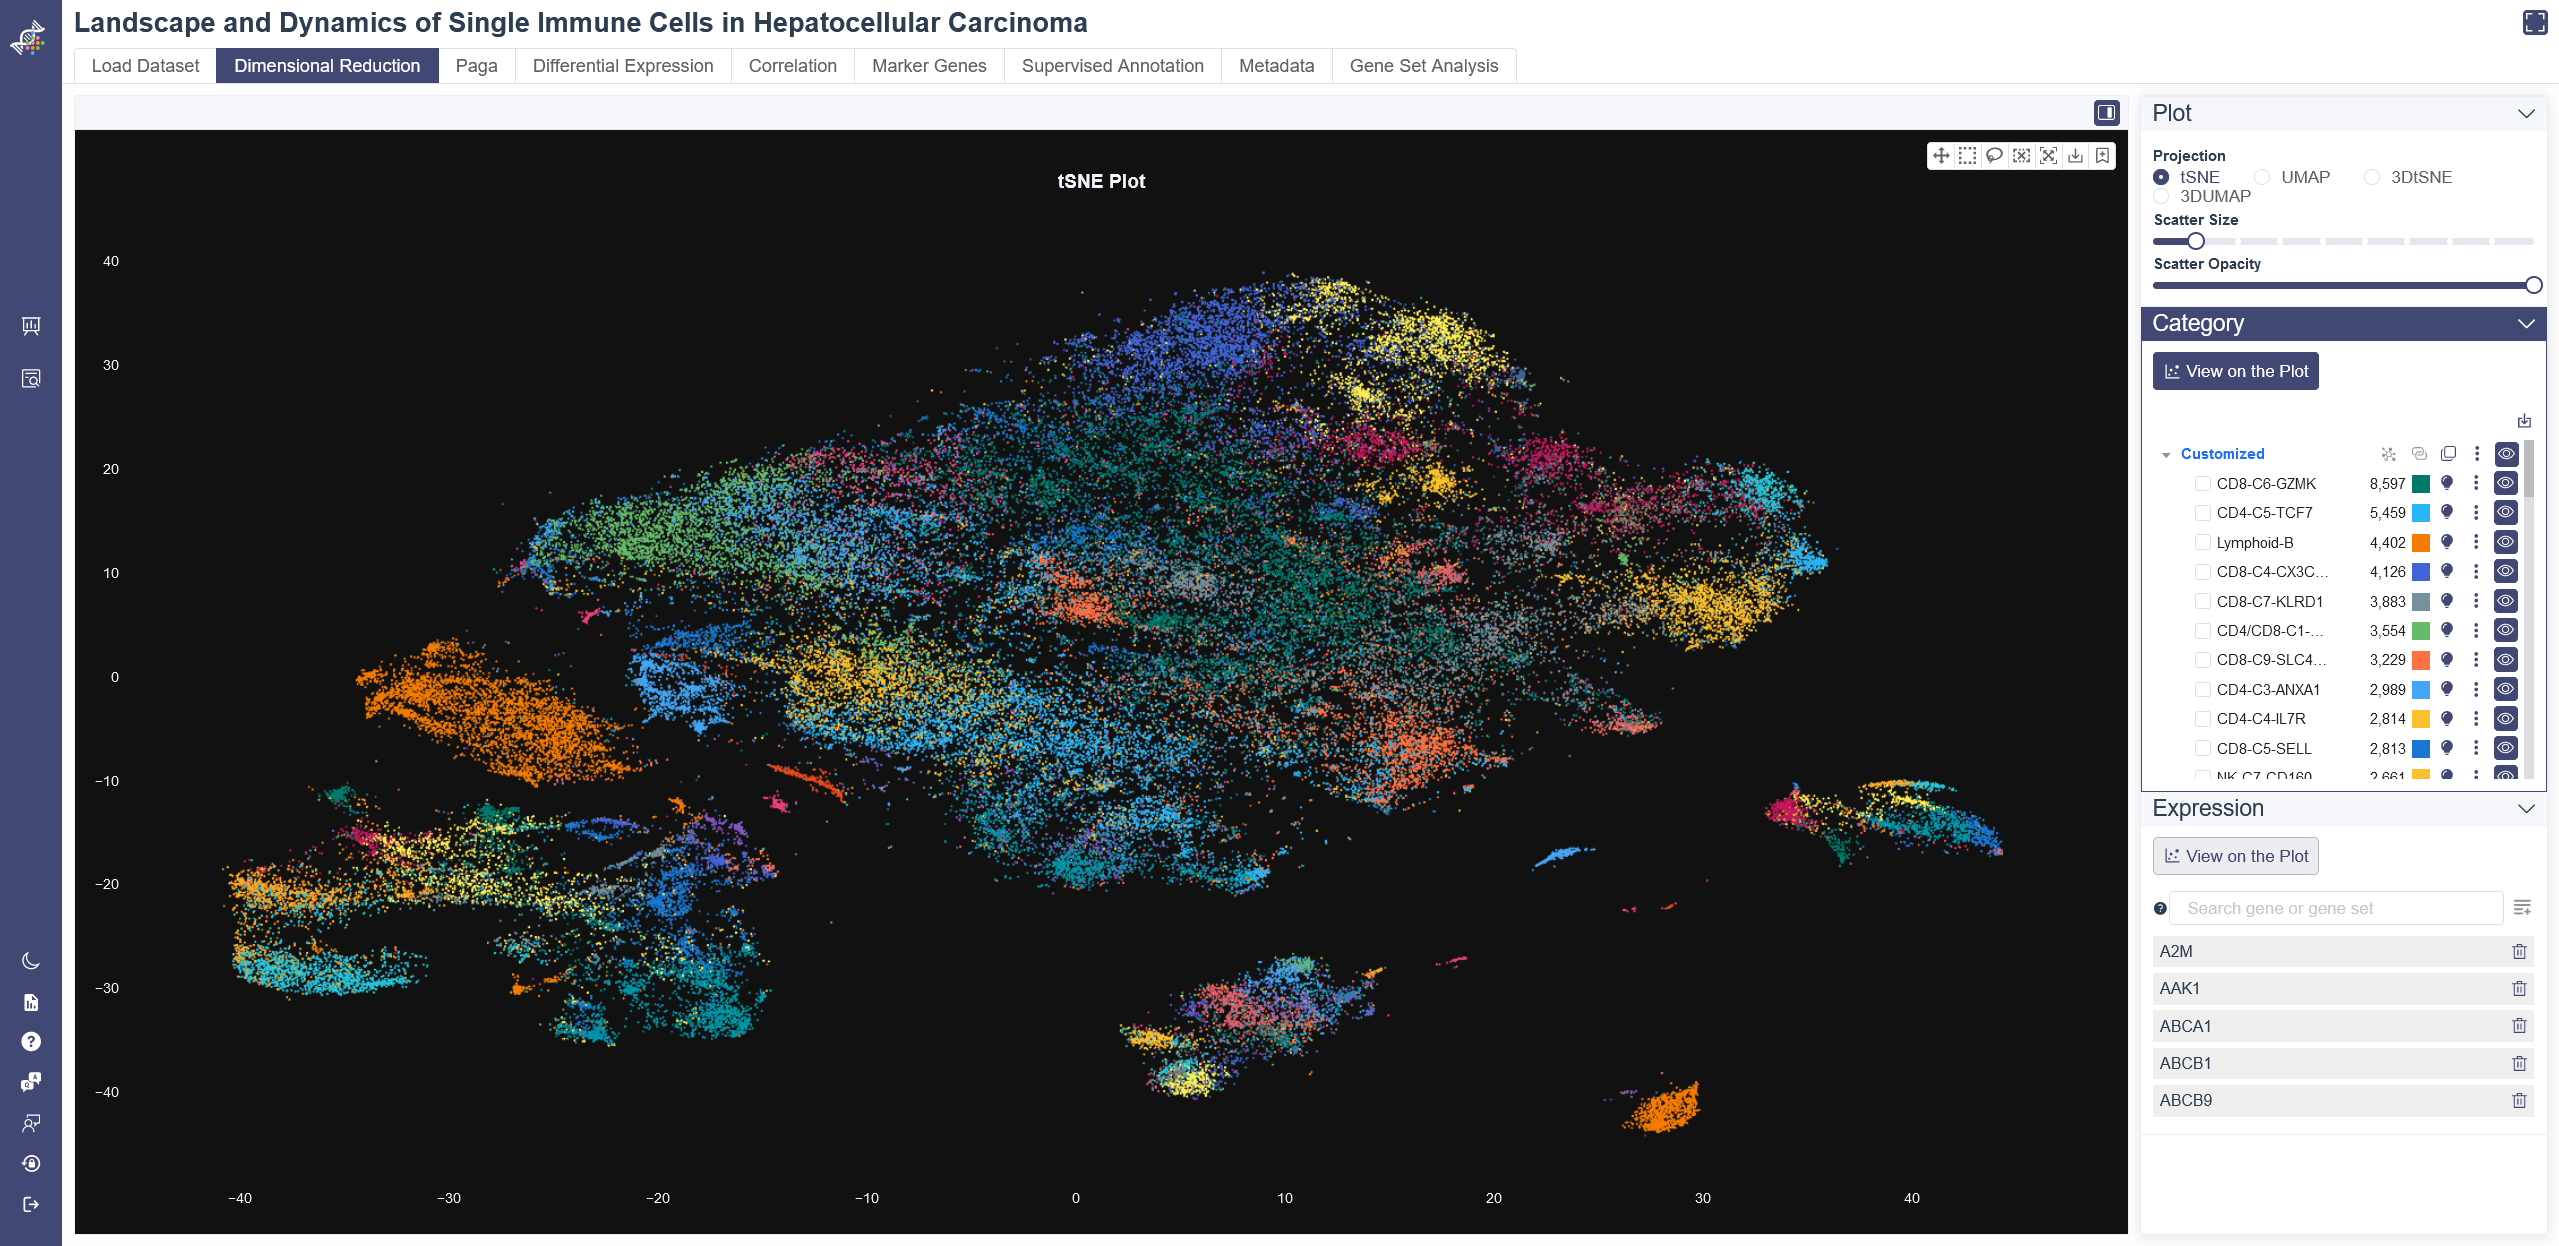The width and height of the screenshot is (2559, 1246).
Task: Activate the box select tool
Action: pos(1967,156)
